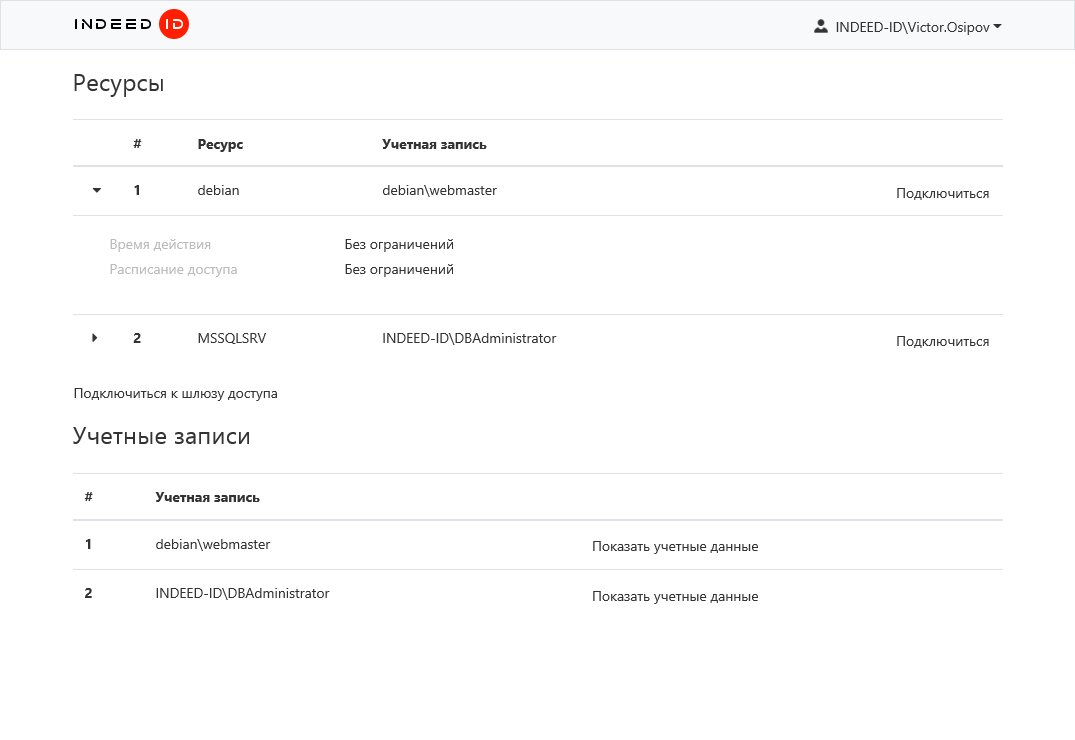This screenshot has height=740, width=1075.
Task: Click the Время действия label
Action: pyautogui.click(x=160, y=244)
